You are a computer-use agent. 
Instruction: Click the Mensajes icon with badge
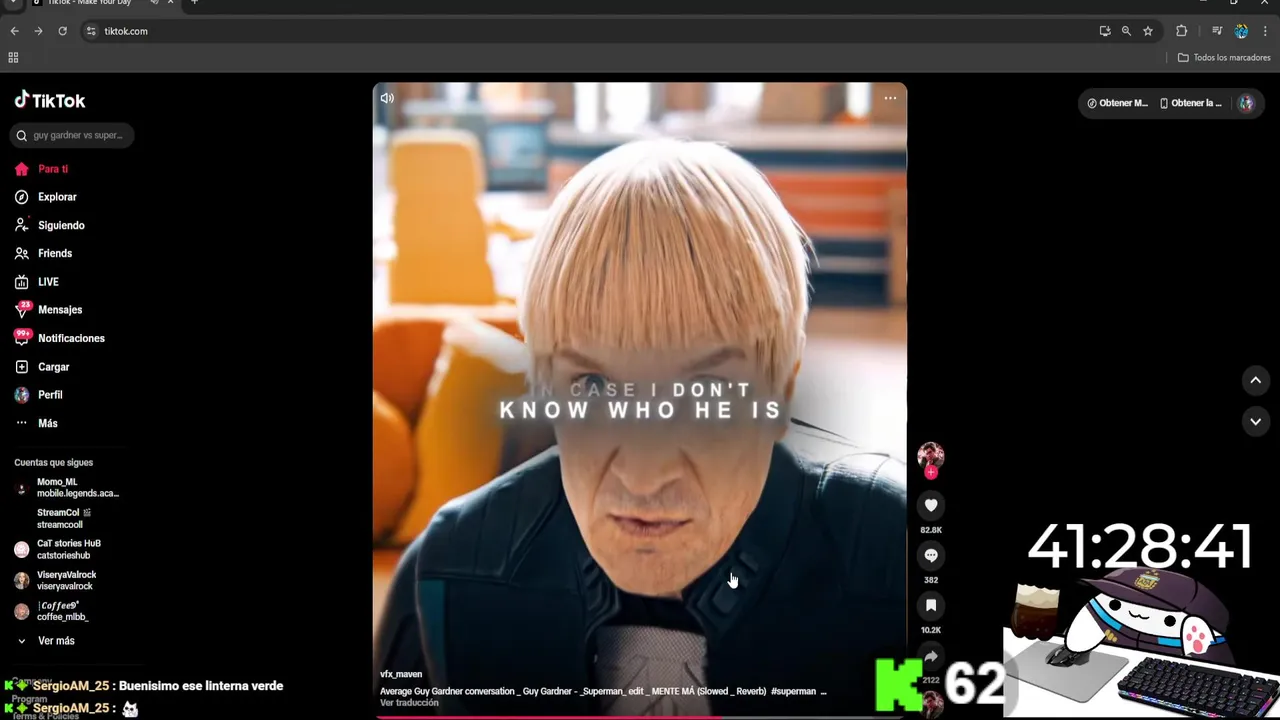pos(22,310)
